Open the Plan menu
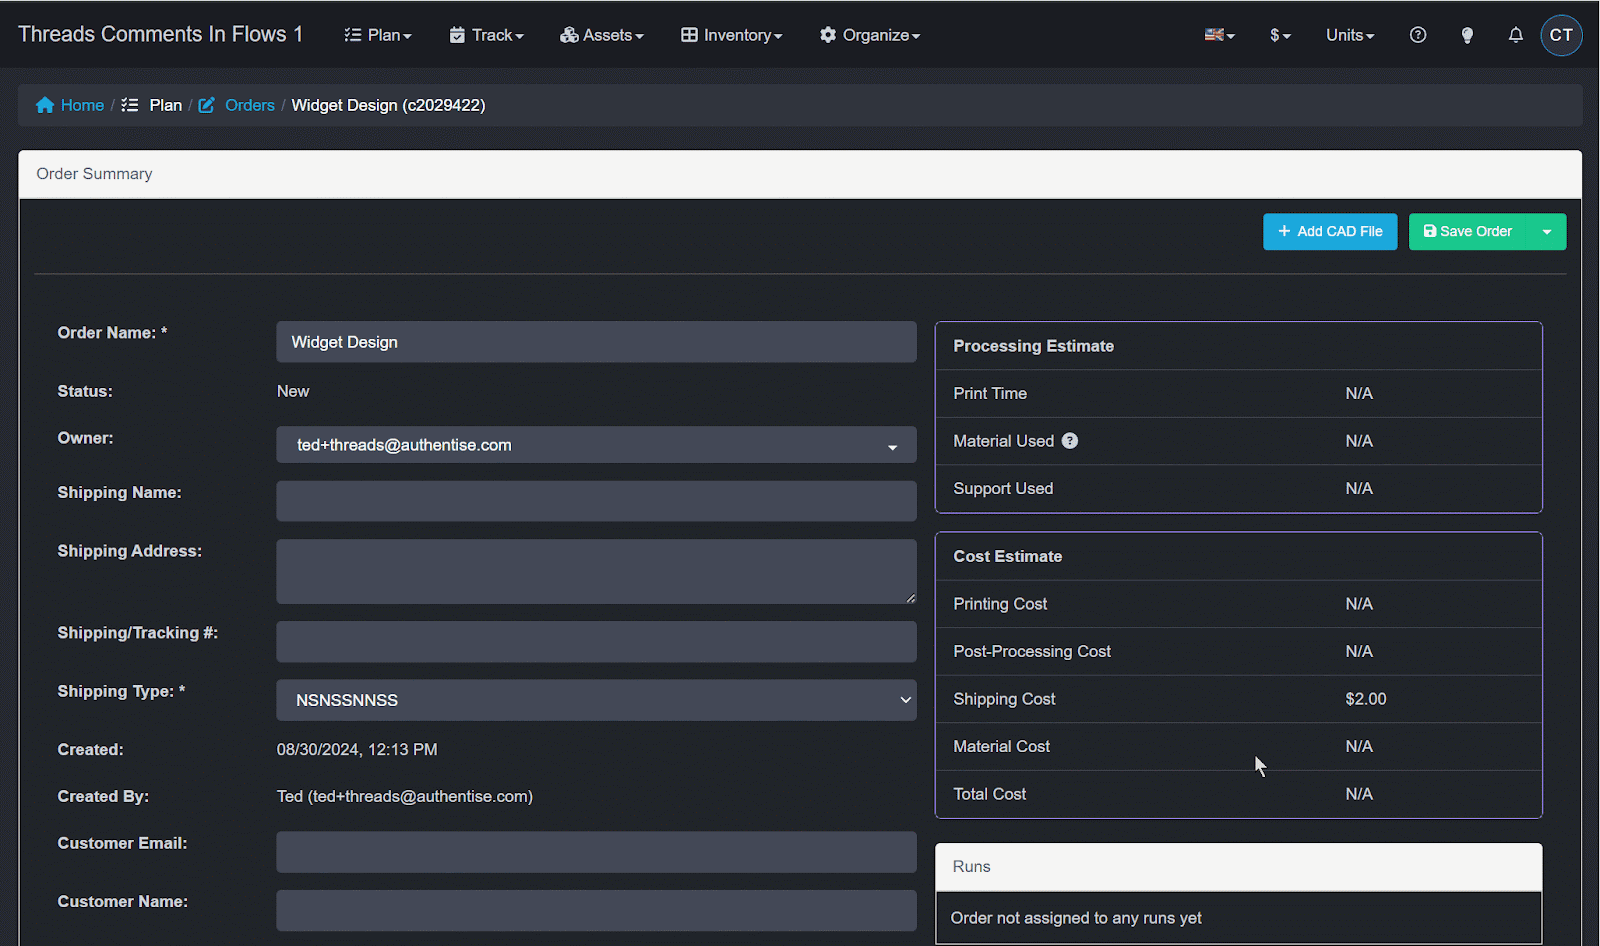This screenshot has width=1600, height=946. (378, 35)
